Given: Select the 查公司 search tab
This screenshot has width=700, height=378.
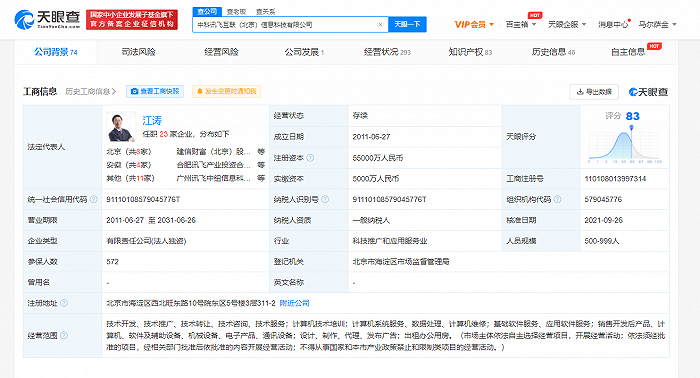Looking at the screenshot, I should (207, 12).
